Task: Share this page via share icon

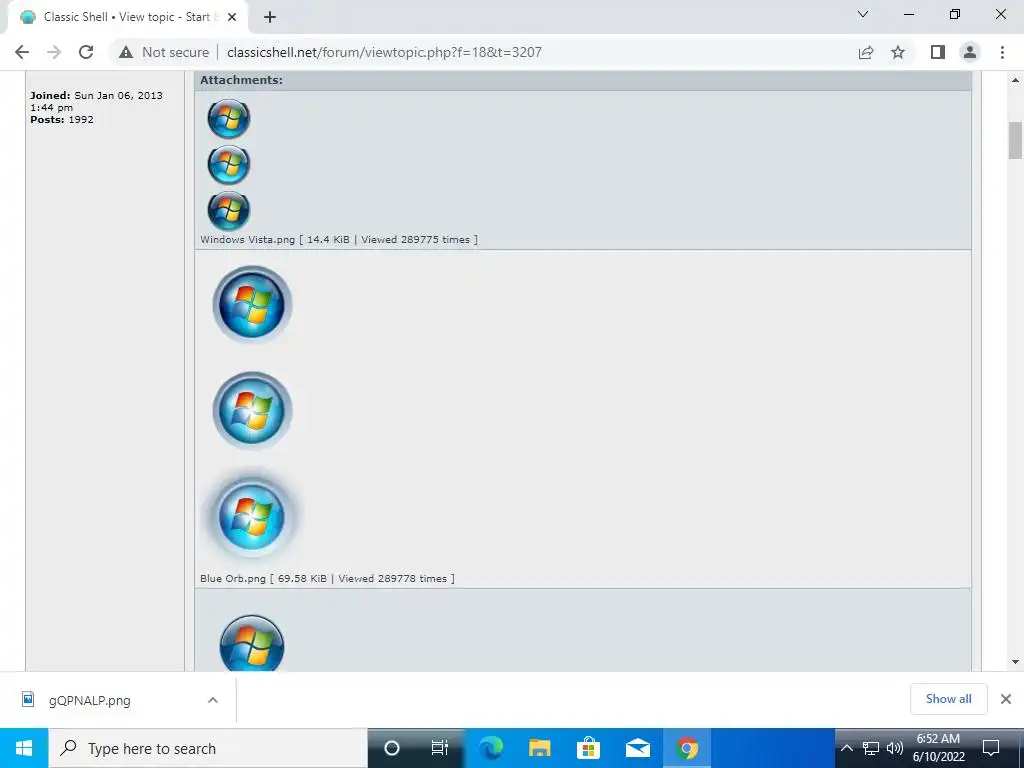Action: click(866, 52)
